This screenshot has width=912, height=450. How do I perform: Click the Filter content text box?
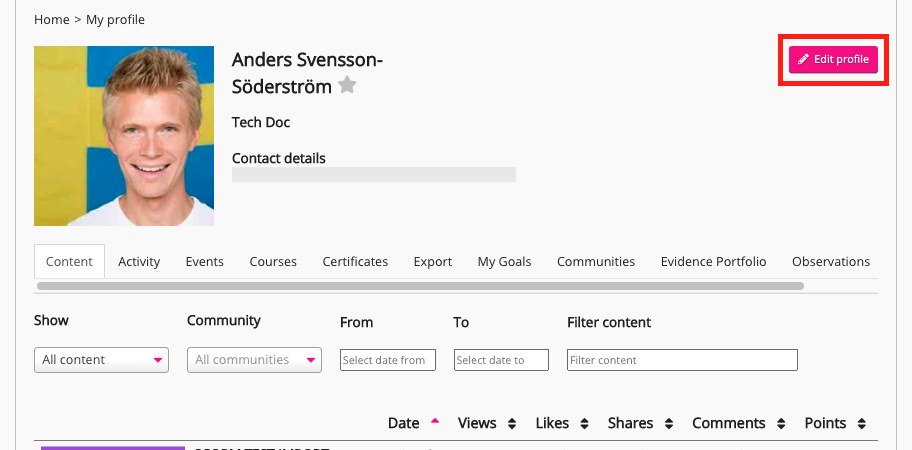point(682,360)
